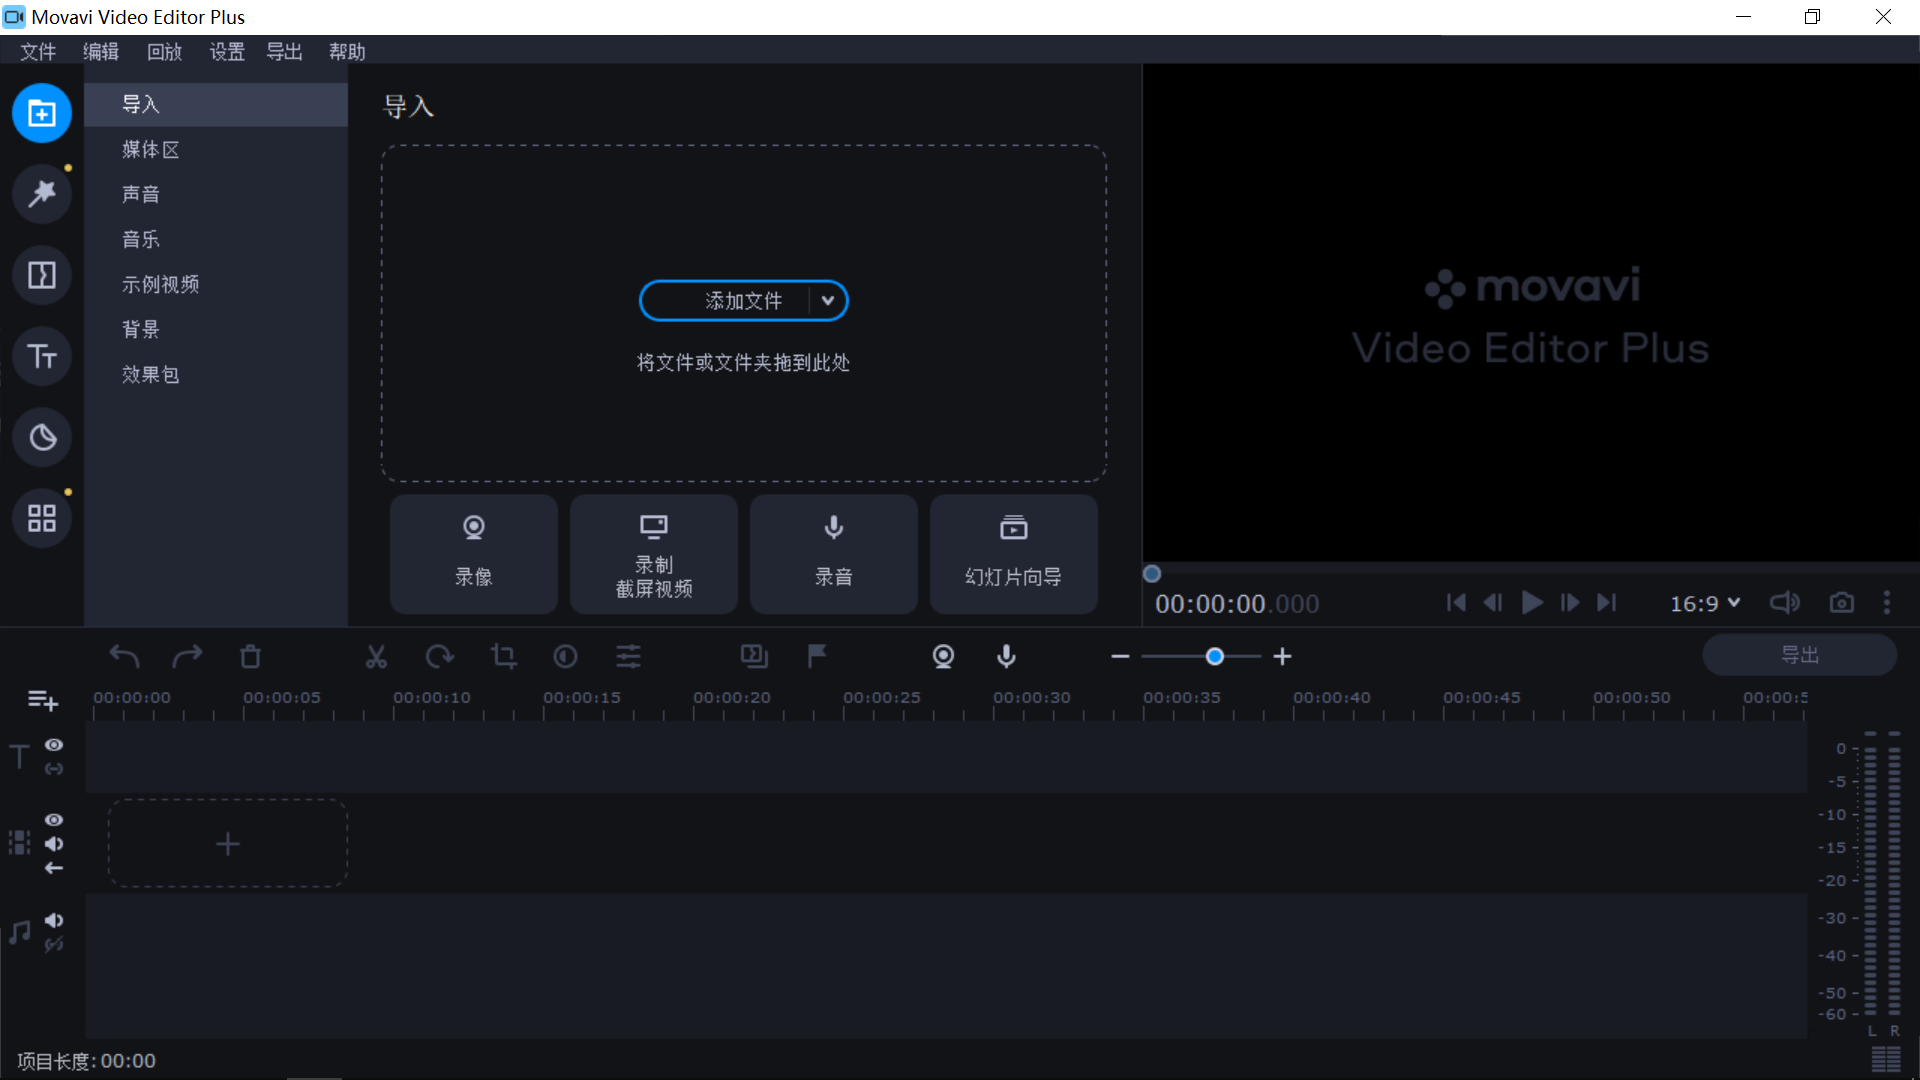
Task: Open the 导出 menu item
Action: pos(285,51)
